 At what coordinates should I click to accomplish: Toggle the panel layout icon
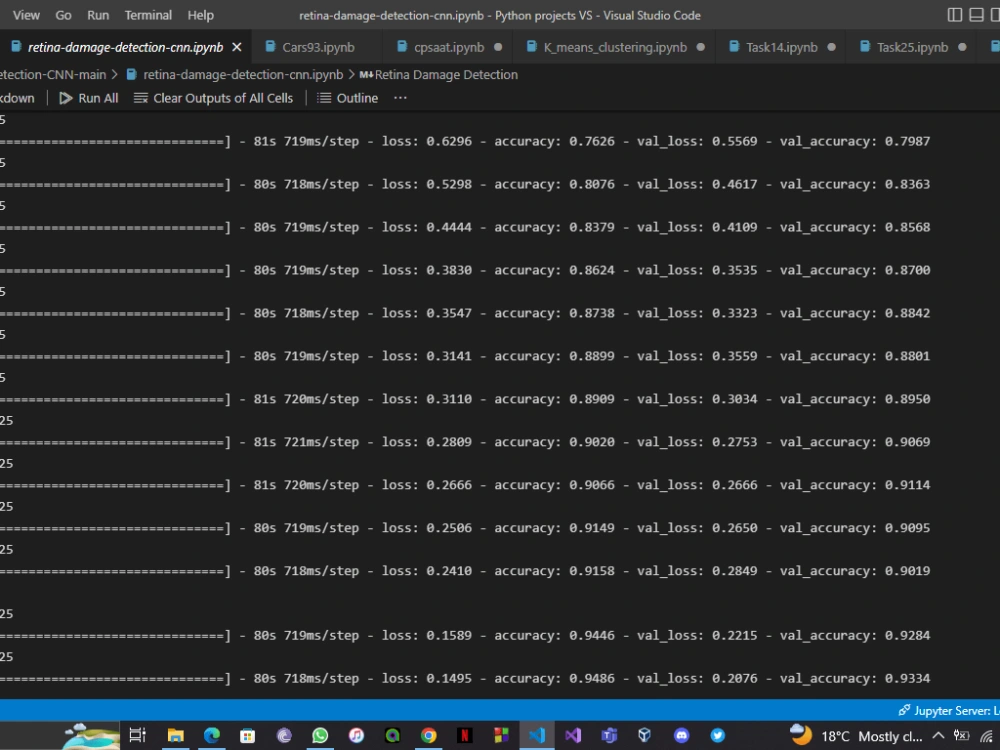pyautogui.click(x=976, y=15)
